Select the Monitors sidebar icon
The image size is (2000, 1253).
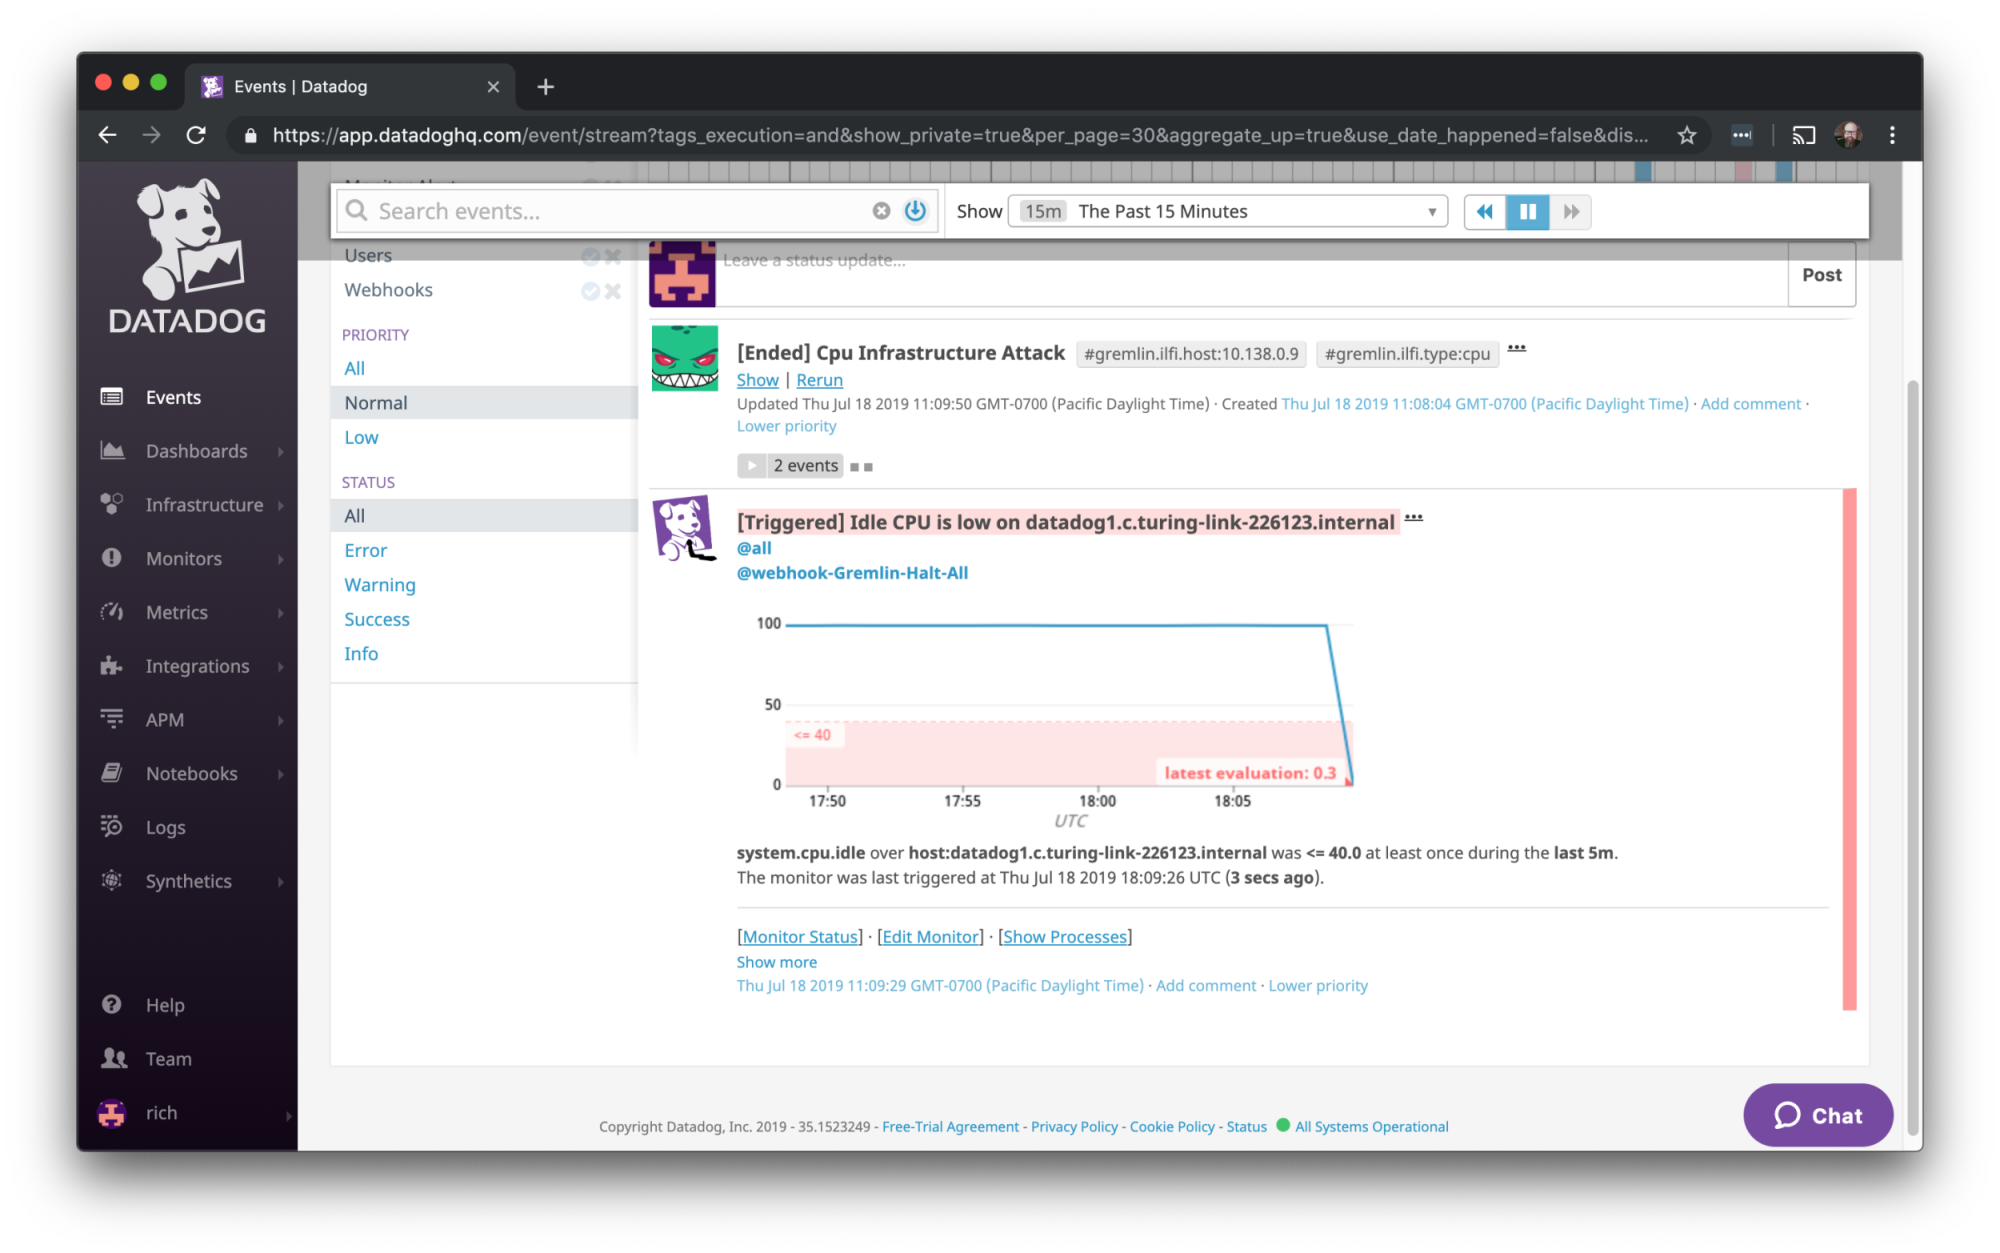[x=113, y=558]
